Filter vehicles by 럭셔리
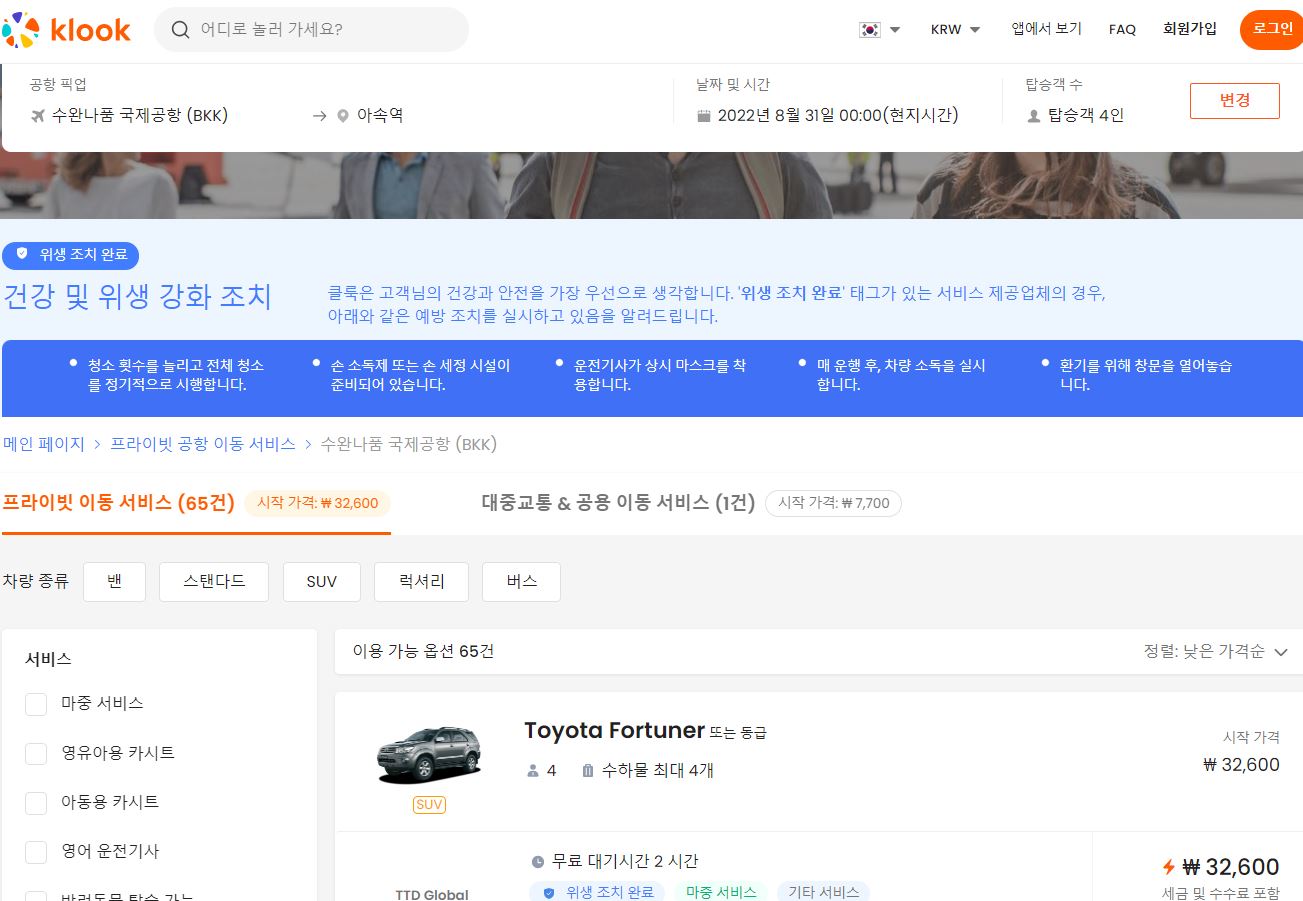 (421, 582)
